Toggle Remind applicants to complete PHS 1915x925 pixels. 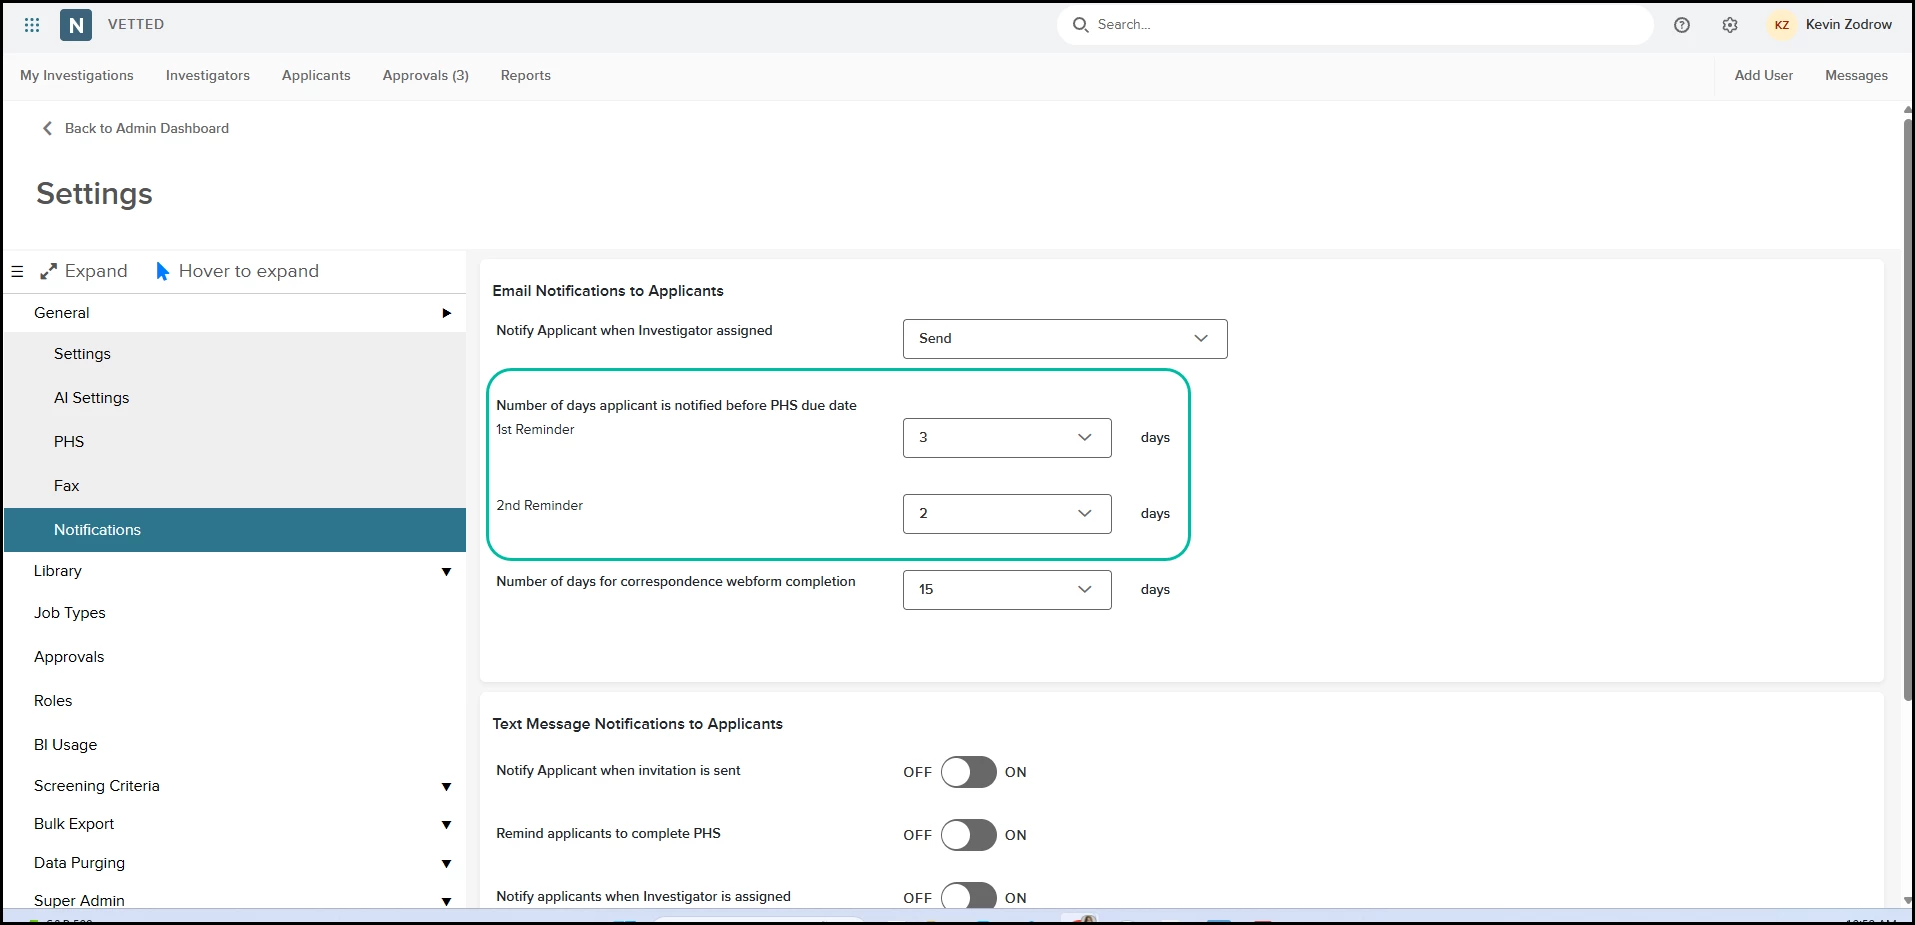(968, 835)
